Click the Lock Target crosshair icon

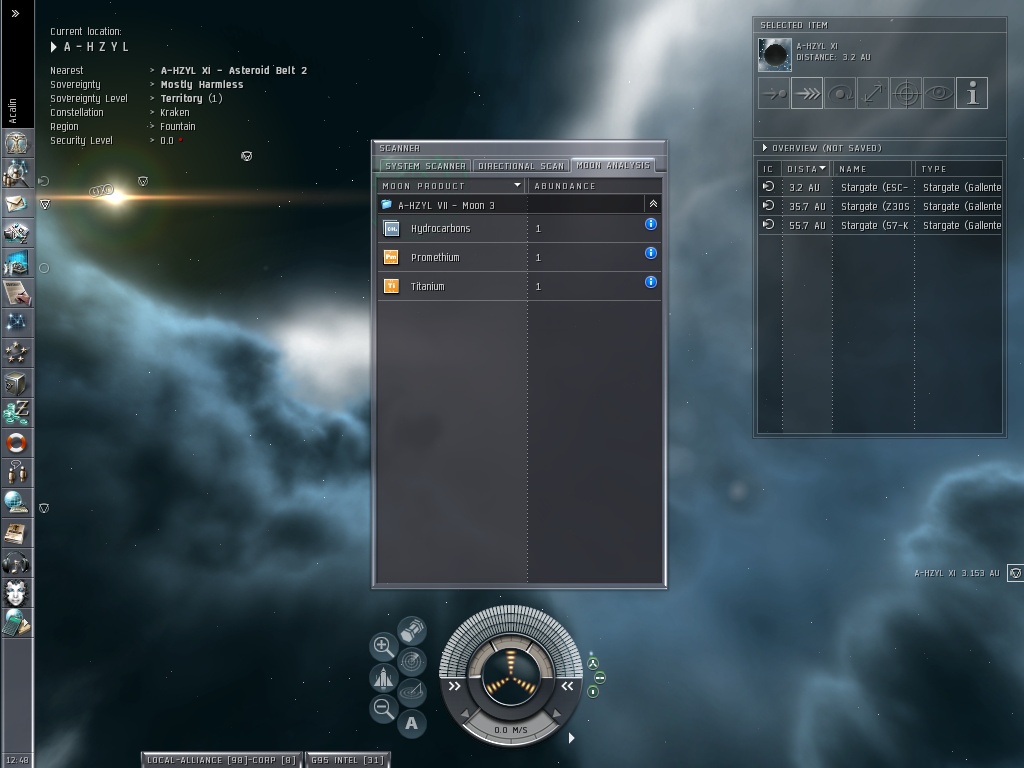[x=906, y=93]
